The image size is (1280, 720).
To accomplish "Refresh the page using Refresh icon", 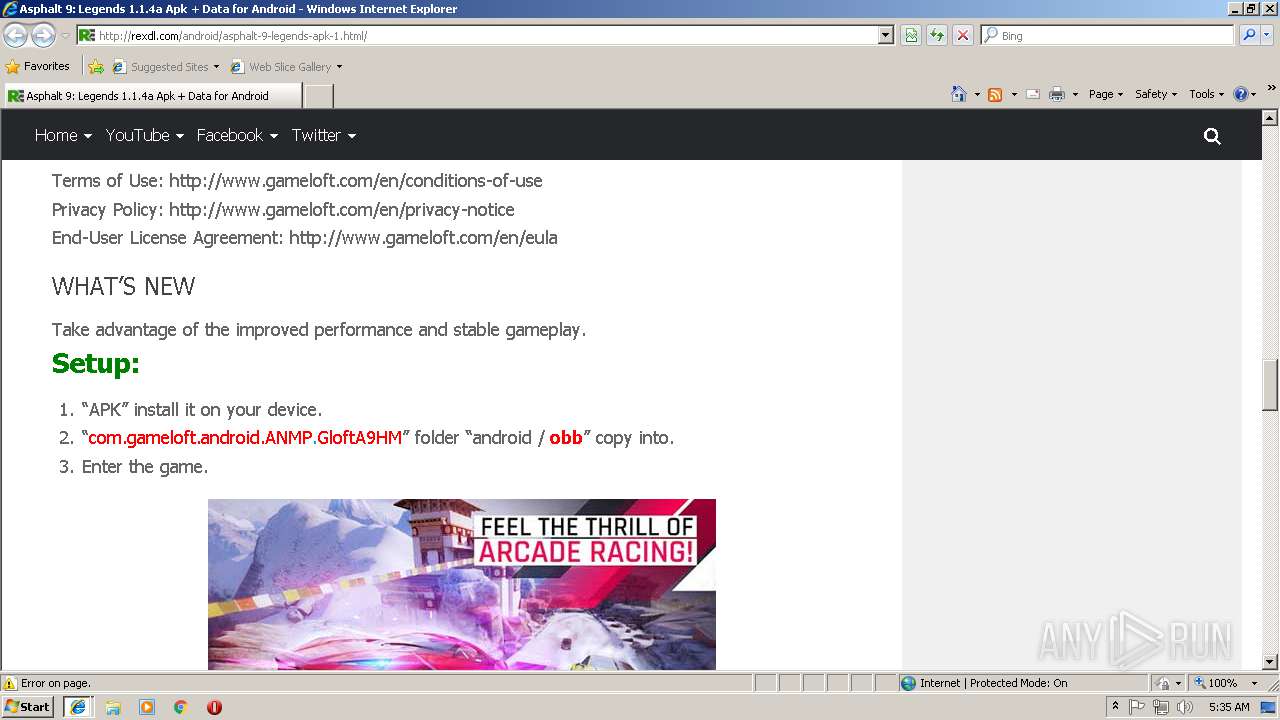I will (937, 35).
